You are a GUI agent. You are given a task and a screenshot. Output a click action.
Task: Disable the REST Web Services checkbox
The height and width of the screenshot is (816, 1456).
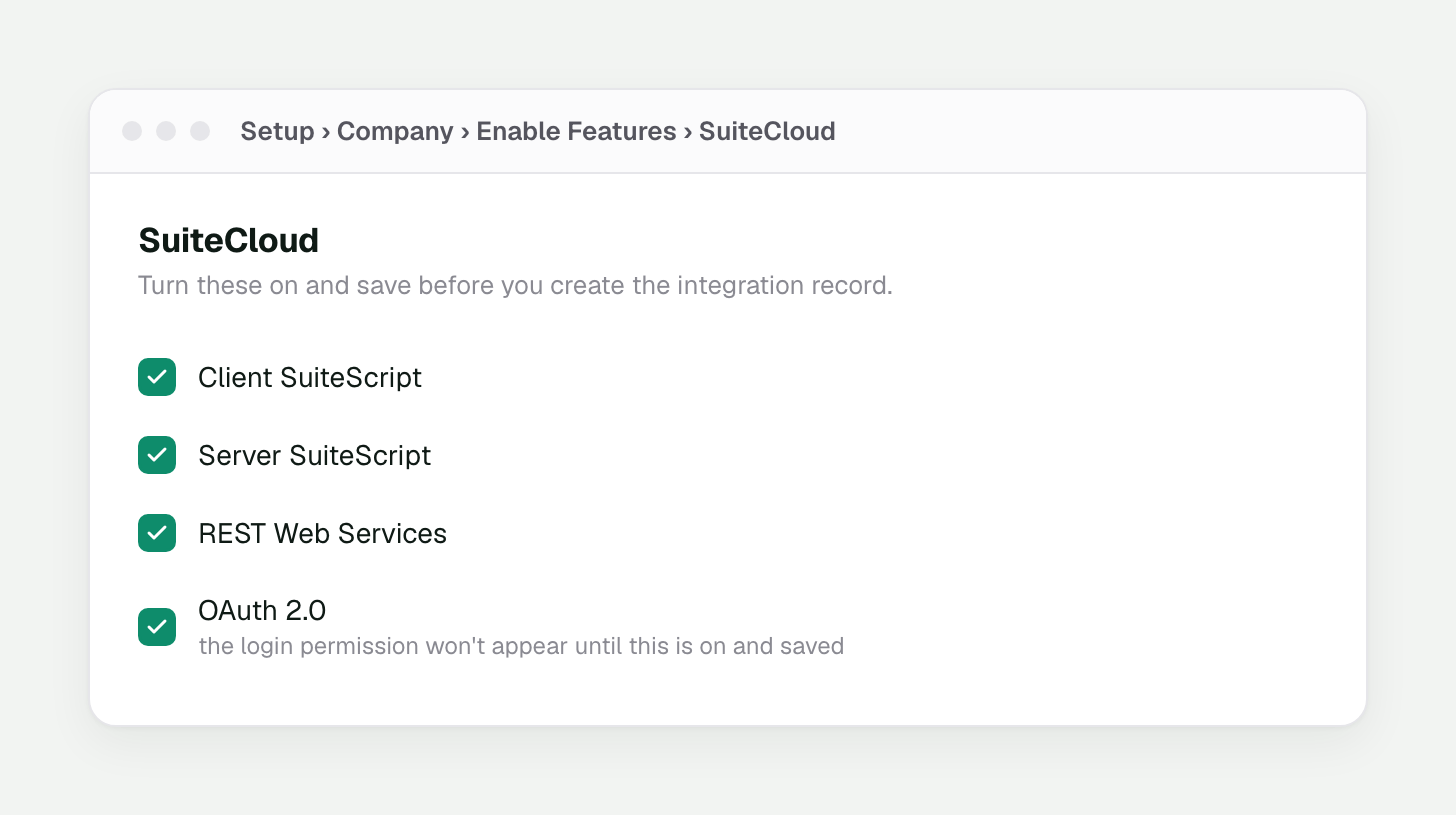point(157,533)
